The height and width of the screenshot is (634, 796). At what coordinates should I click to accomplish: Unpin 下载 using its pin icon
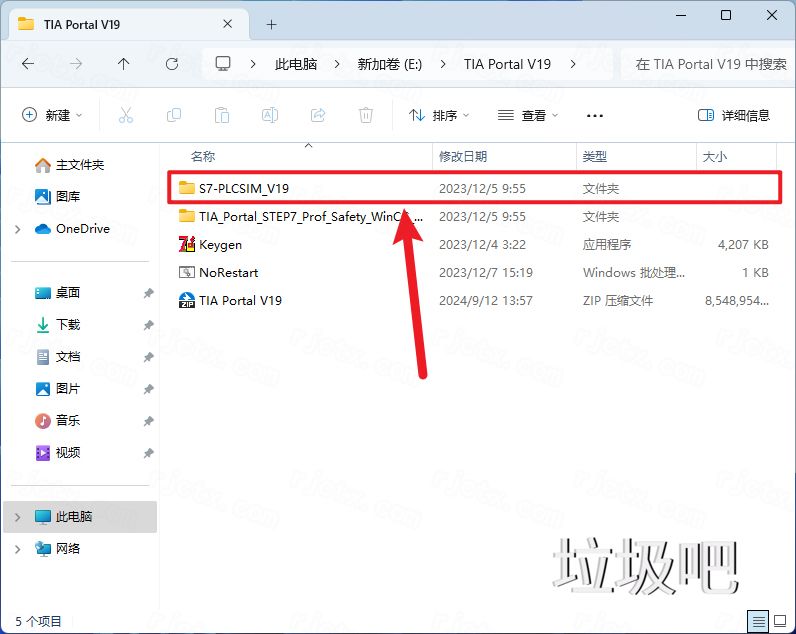coord(148,325)
